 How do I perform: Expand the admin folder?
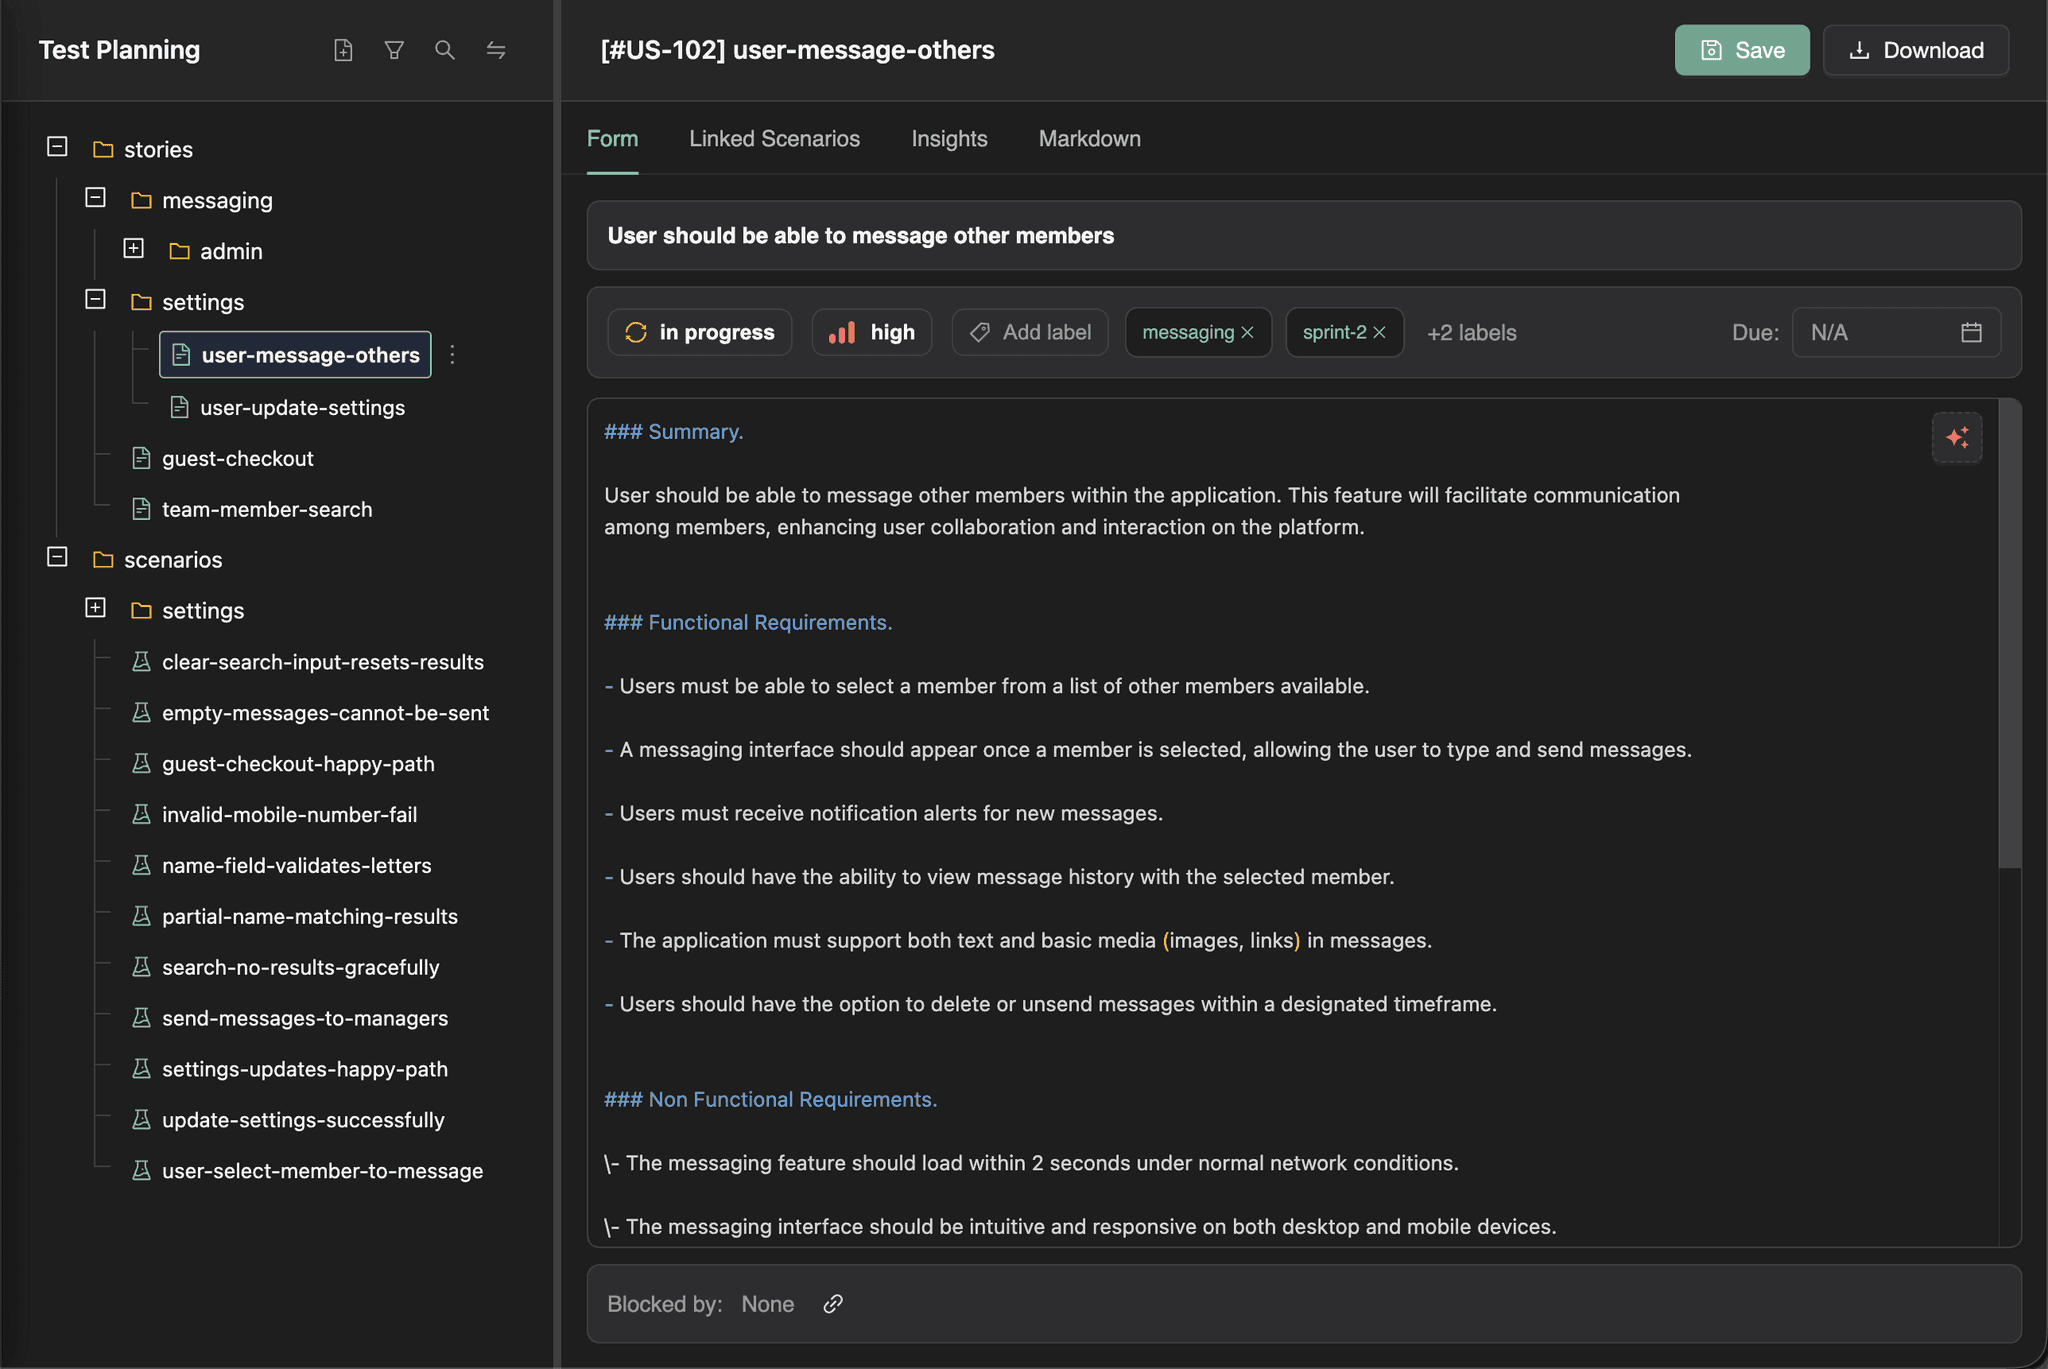[133, 248]
